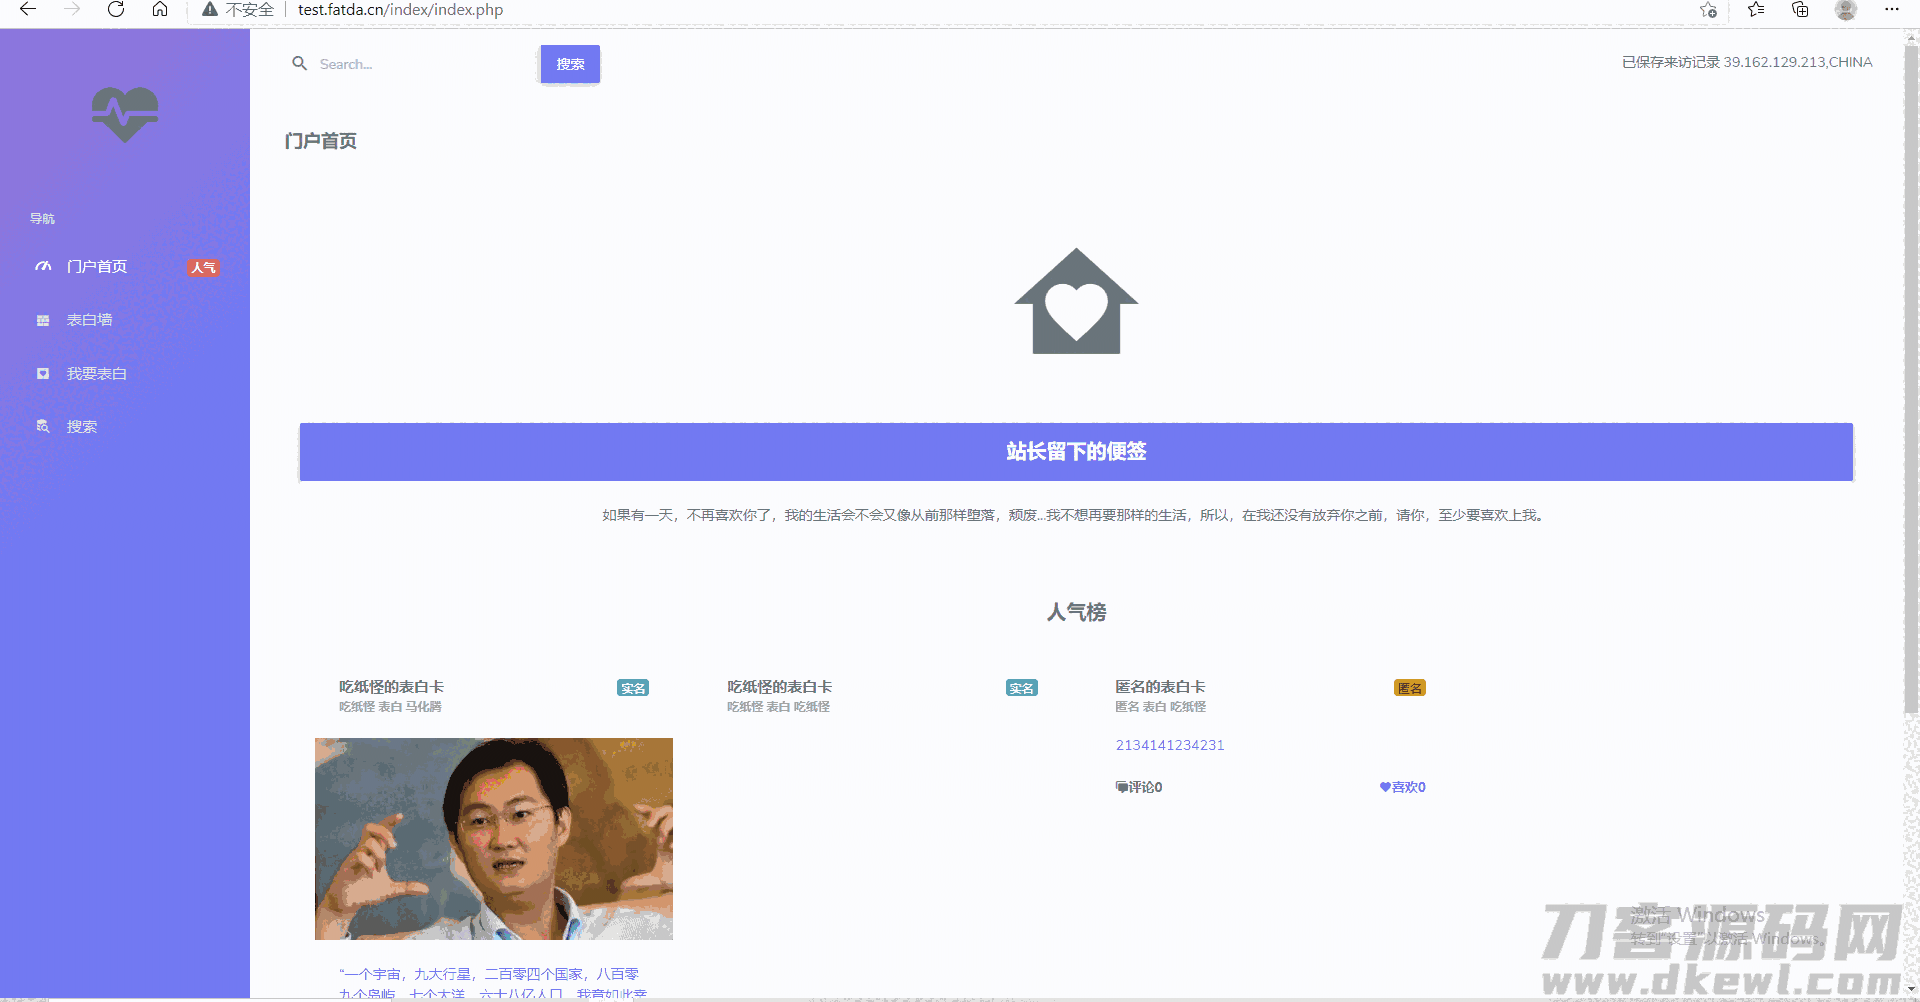Click the heartbeat logo in sidebar
The height and width of the screenshot is (1002, 1920).
pos(125,114)
